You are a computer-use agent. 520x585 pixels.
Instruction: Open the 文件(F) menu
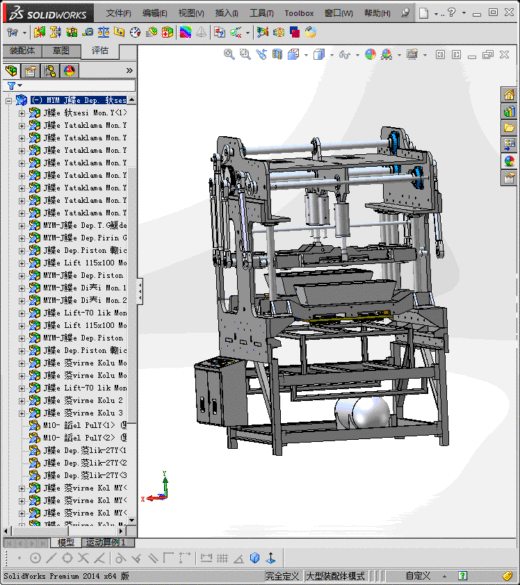119,13
